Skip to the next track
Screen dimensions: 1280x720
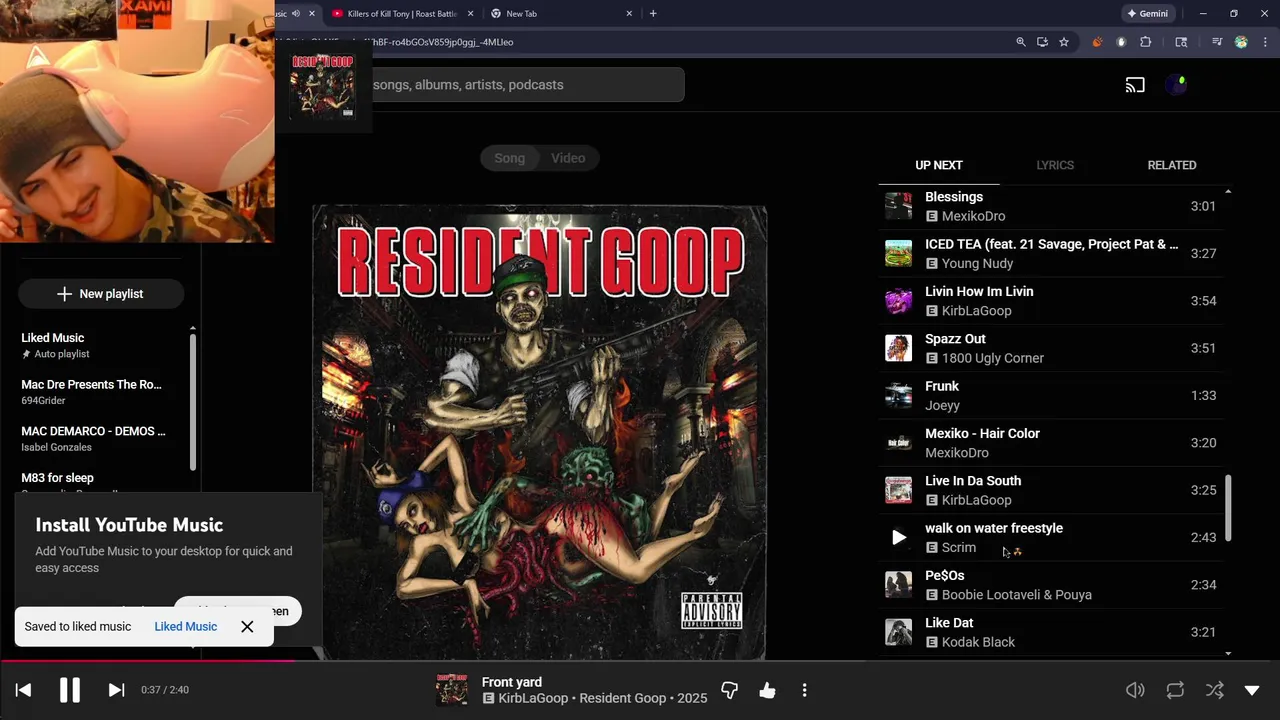click(116, 690)
